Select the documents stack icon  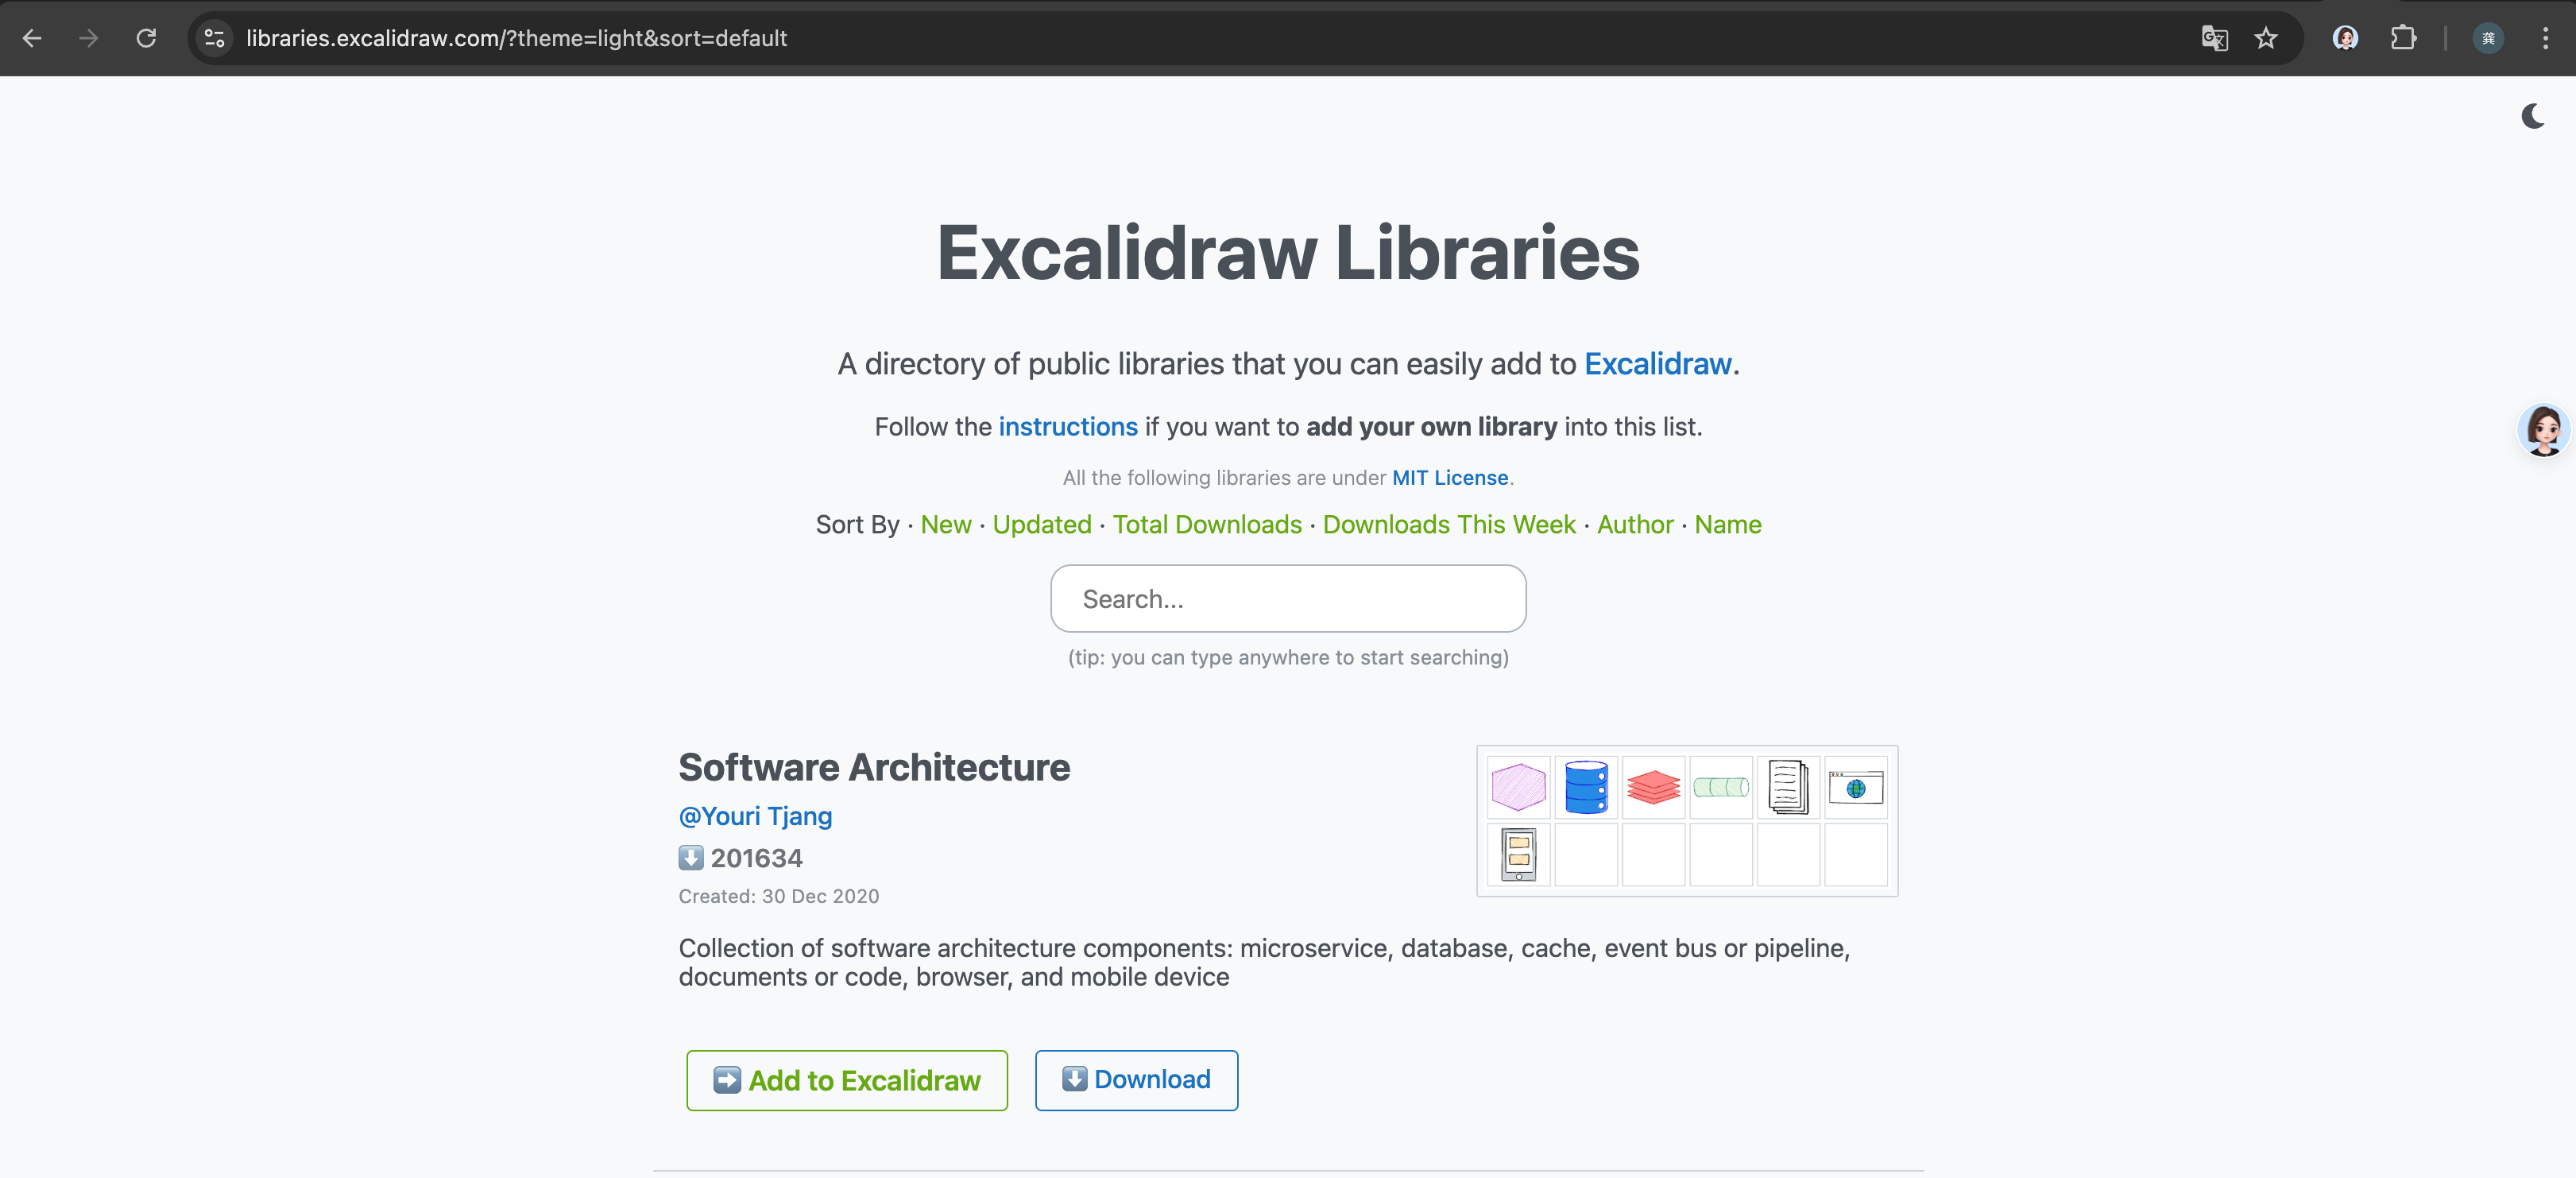1788,787
